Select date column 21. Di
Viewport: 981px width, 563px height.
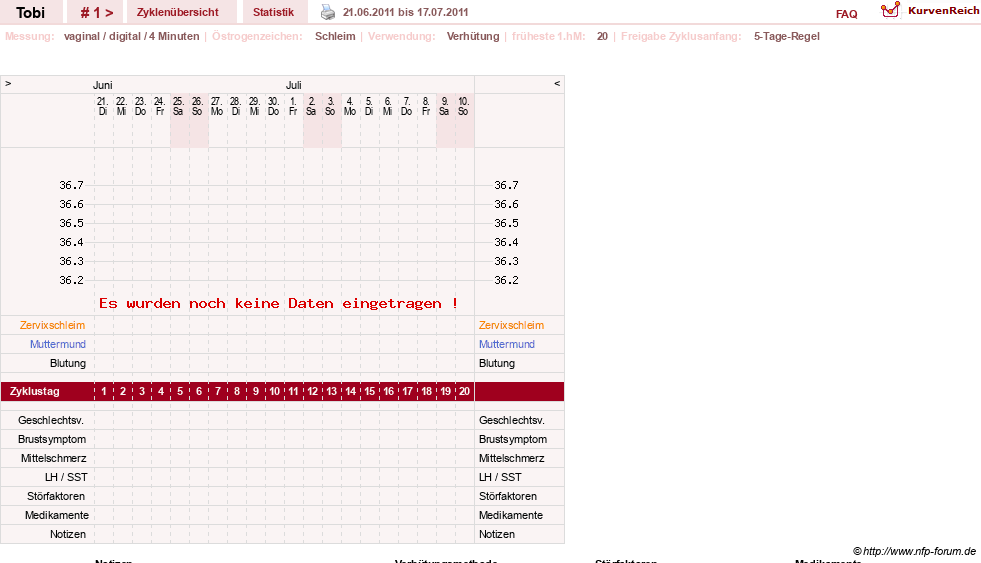[103, 106]
